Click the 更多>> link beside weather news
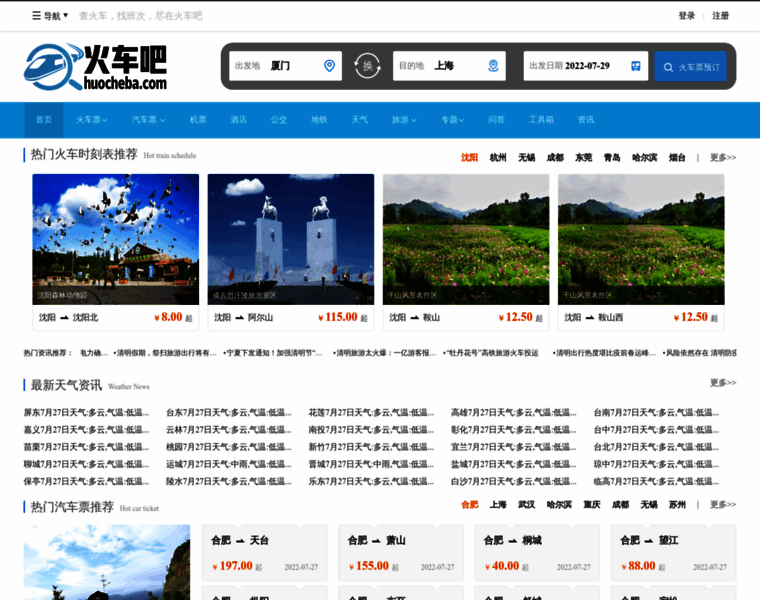 (x=722, y=383)
